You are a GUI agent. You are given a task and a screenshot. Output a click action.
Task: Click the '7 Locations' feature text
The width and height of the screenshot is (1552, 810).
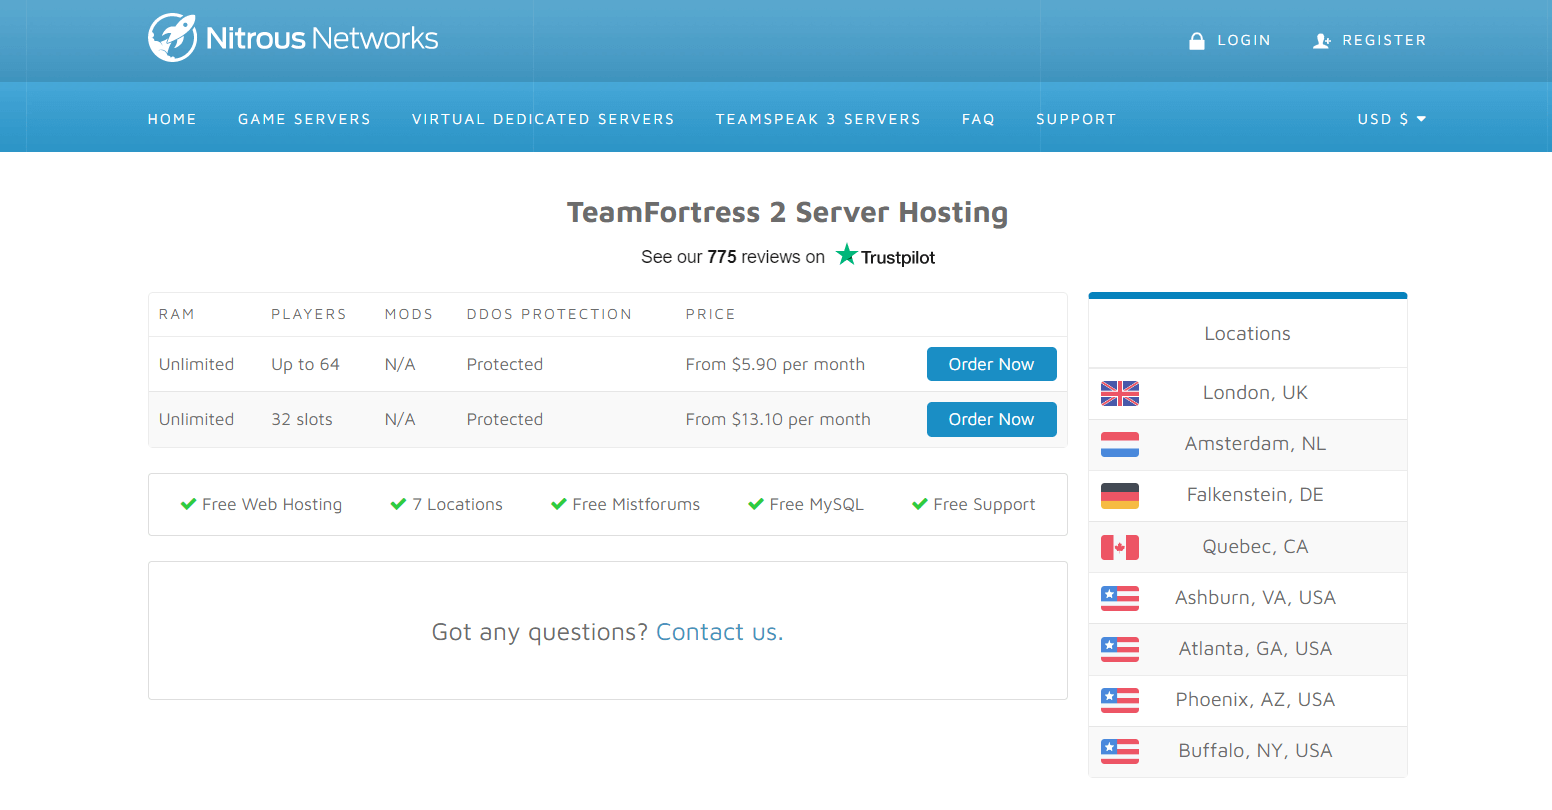point(457,504)
